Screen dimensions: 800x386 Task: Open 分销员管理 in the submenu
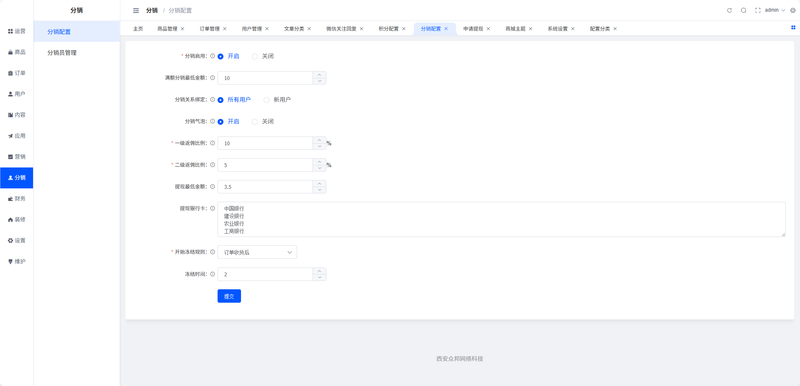(x=77, y=53)
